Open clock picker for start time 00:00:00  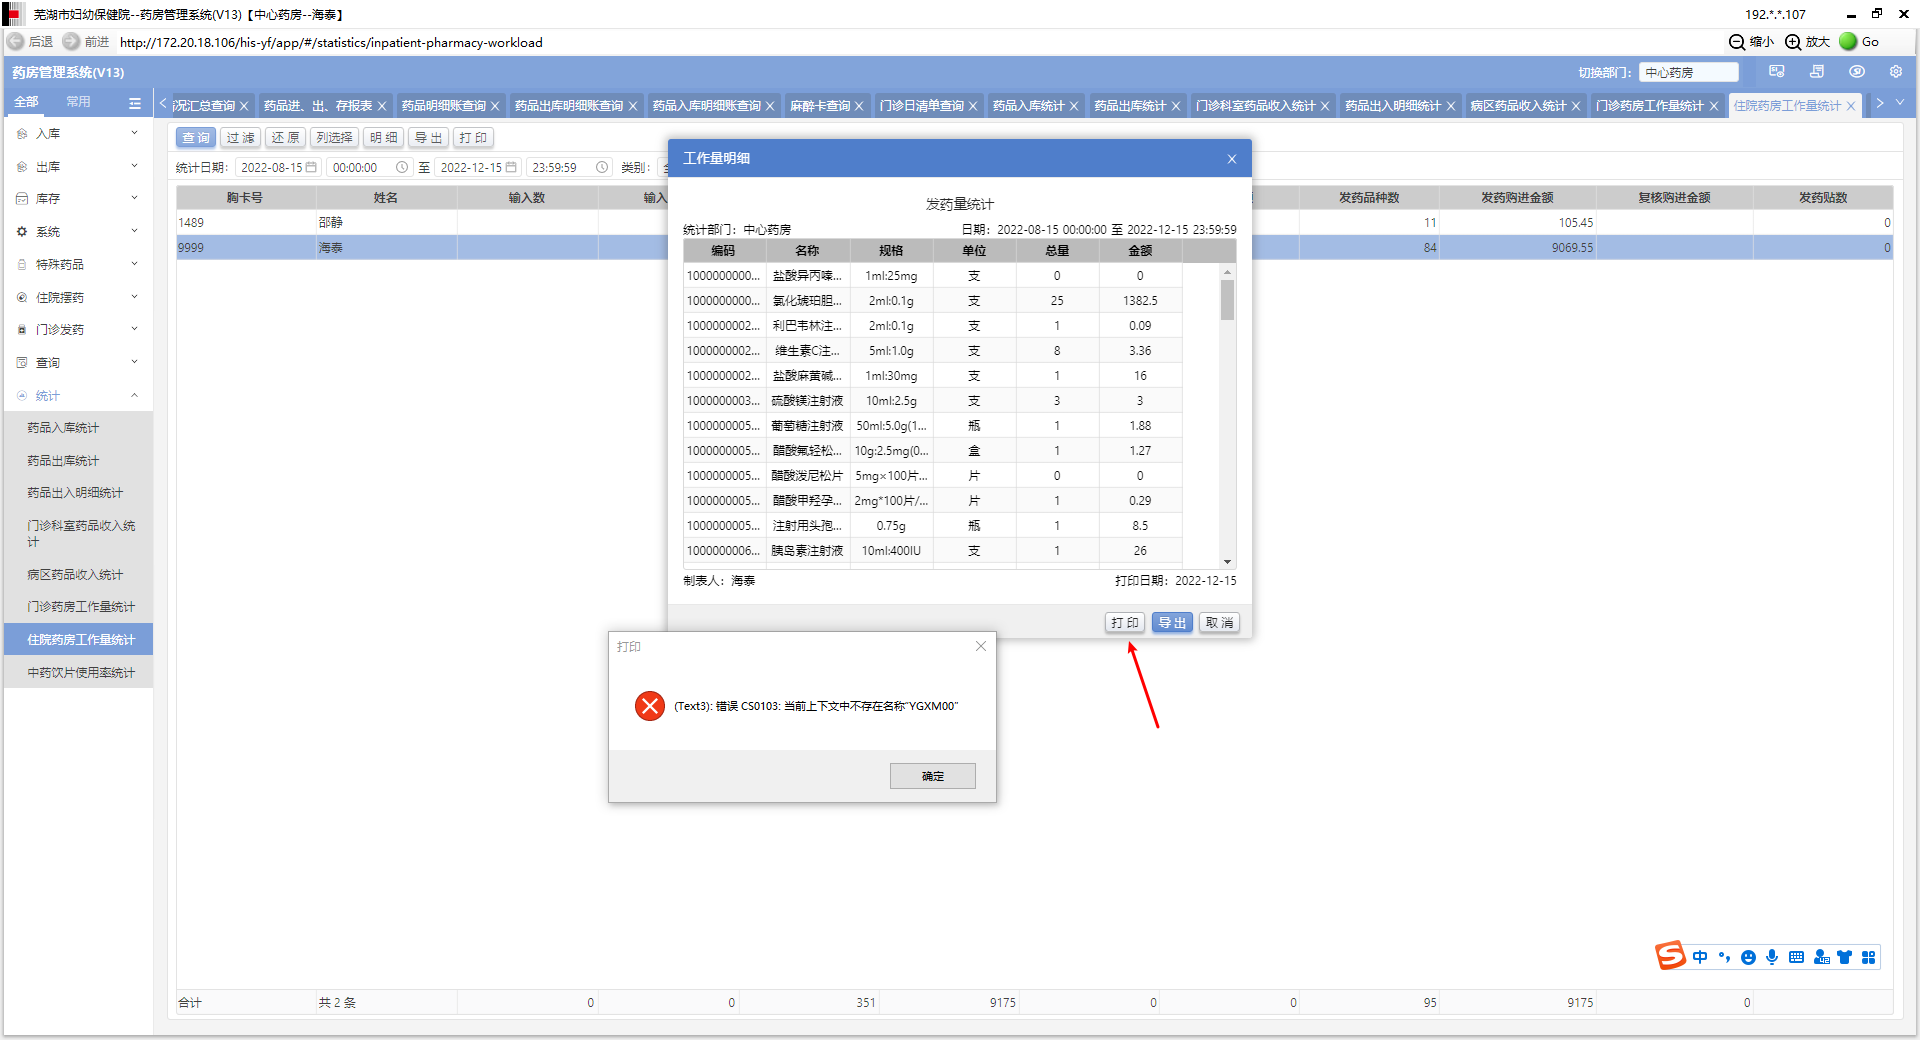(x=402, y=167)
